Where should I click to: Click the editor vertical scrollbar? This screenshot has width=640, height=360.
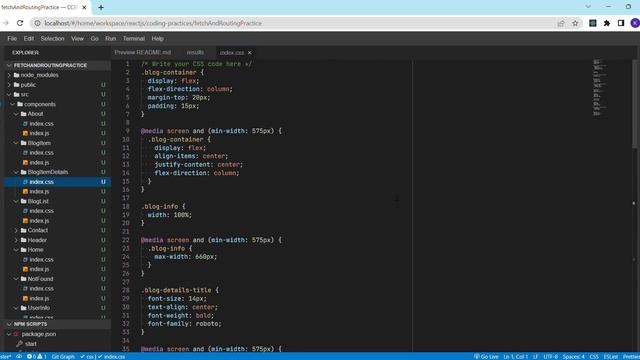click(634, 104)
